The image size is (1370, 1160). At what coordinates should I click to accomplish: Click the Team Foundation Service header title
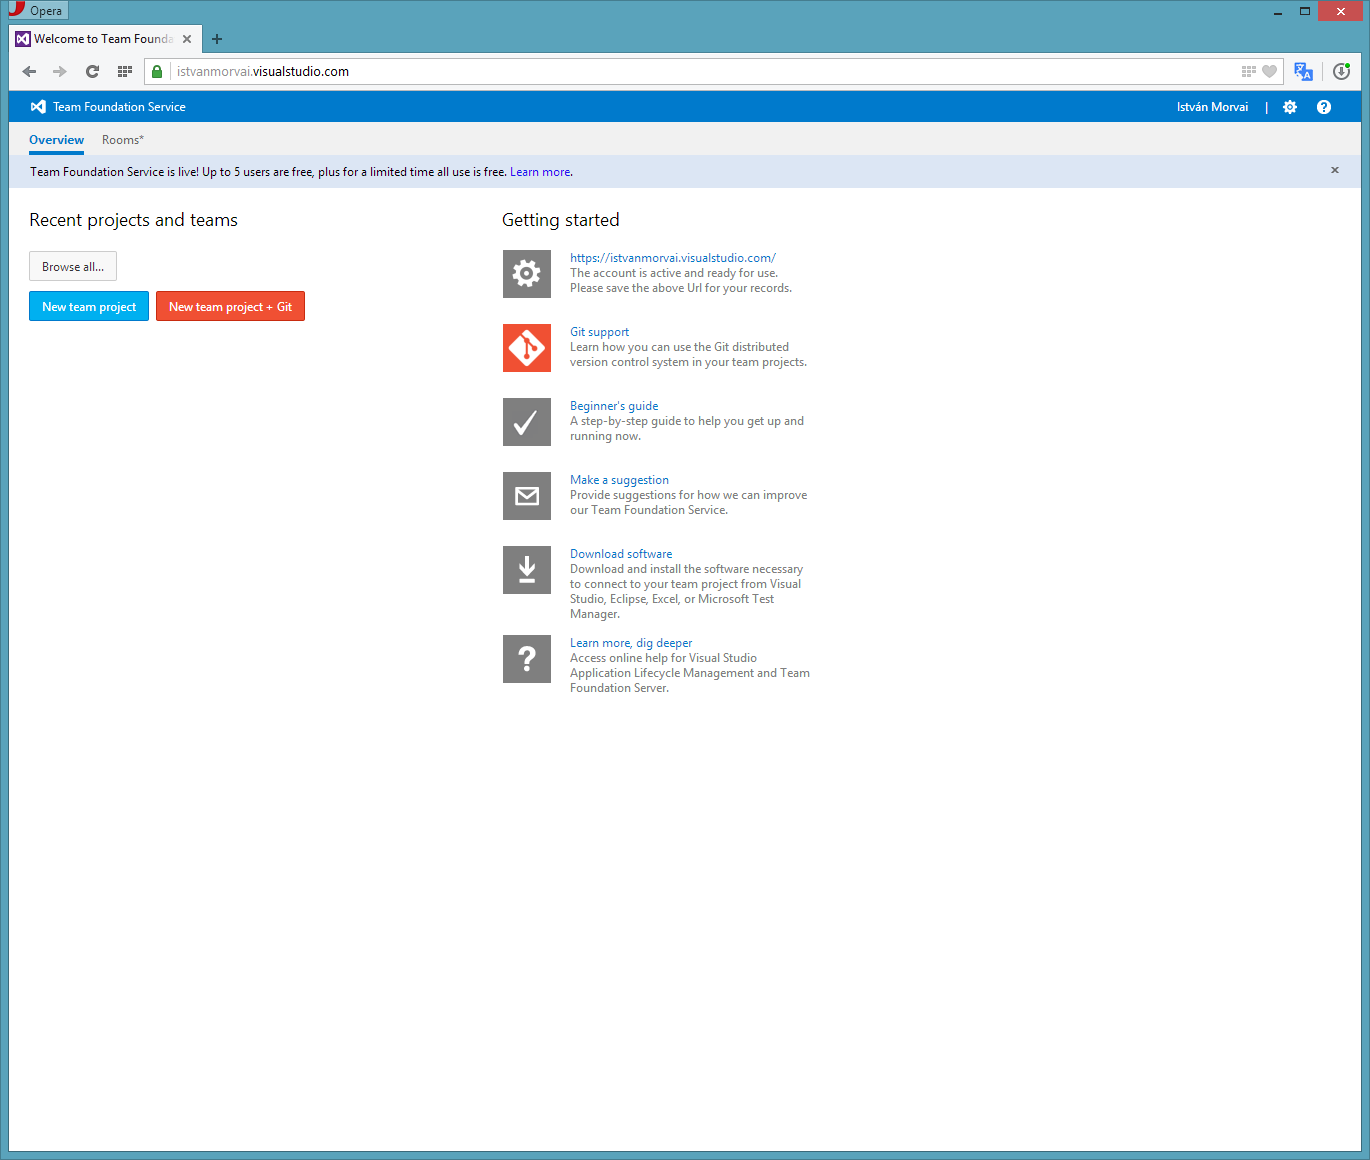tap(119, 107)
